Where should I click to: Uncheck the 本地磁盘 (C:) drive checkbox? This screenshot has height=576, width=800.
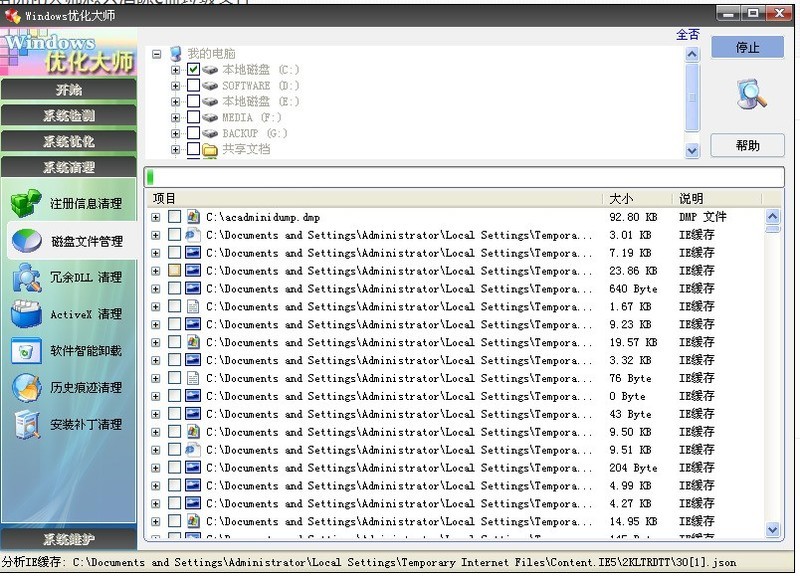pos(193,69)
